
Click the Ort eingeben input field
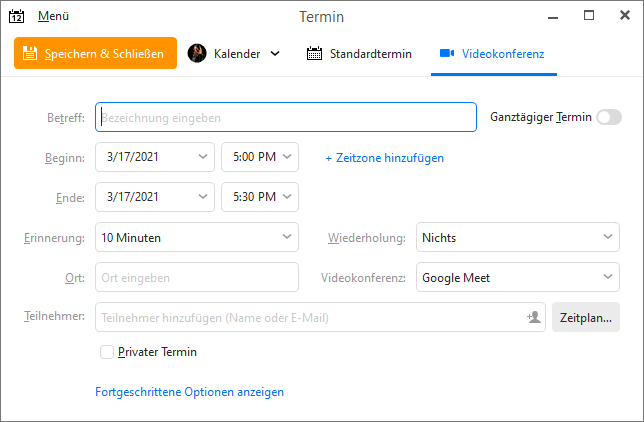pyautogui.click(x=197, y=277)
